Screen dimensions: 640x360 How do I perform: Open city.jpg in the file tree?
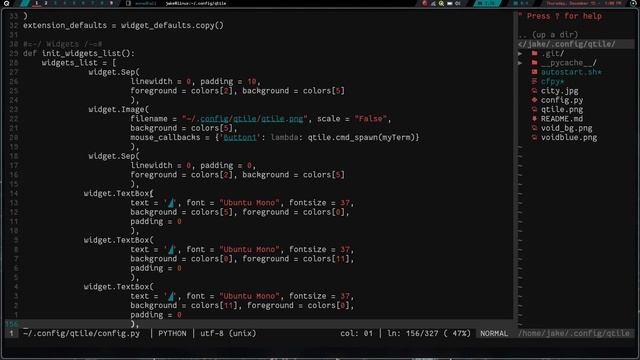pos(560,91)
